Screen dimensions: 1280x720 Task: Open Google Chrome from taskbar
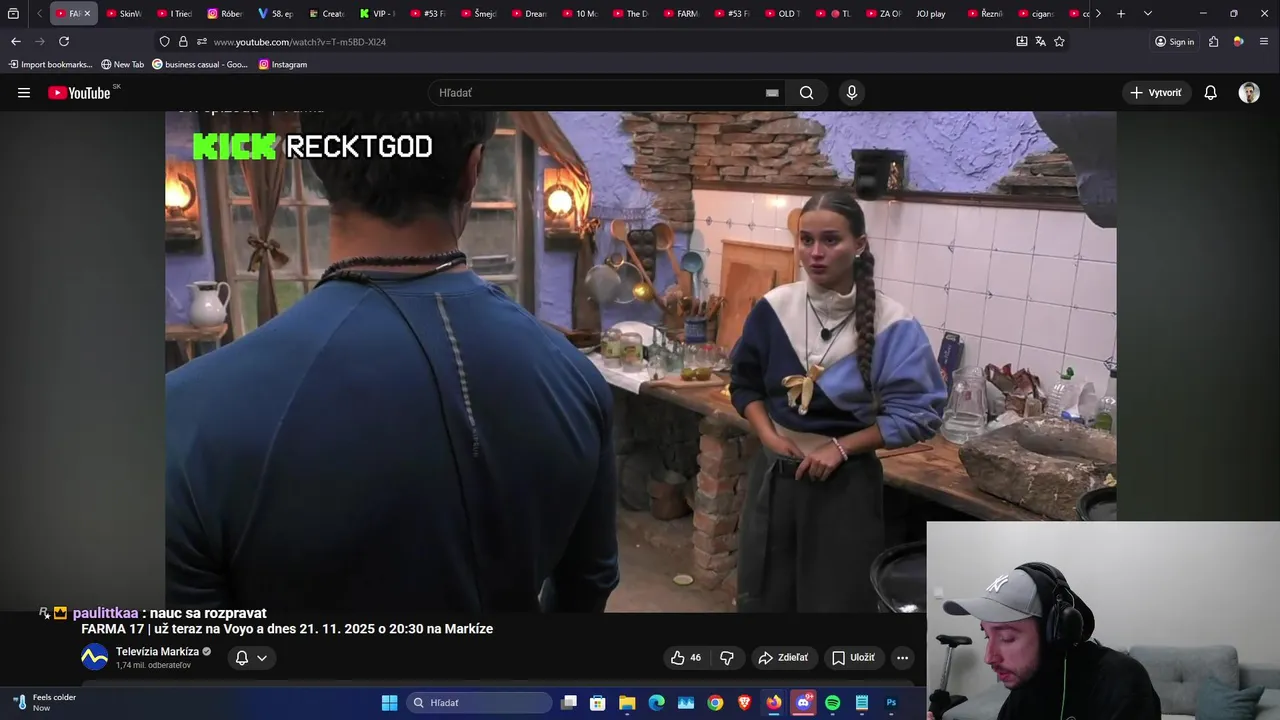[x=715, y=703]
